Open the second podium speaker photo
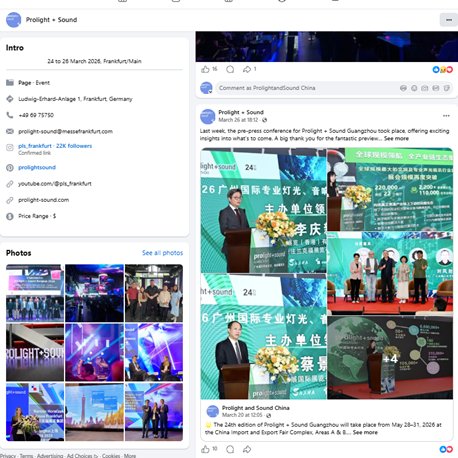Viewport: 458px width, 458px height. point(263,336)
